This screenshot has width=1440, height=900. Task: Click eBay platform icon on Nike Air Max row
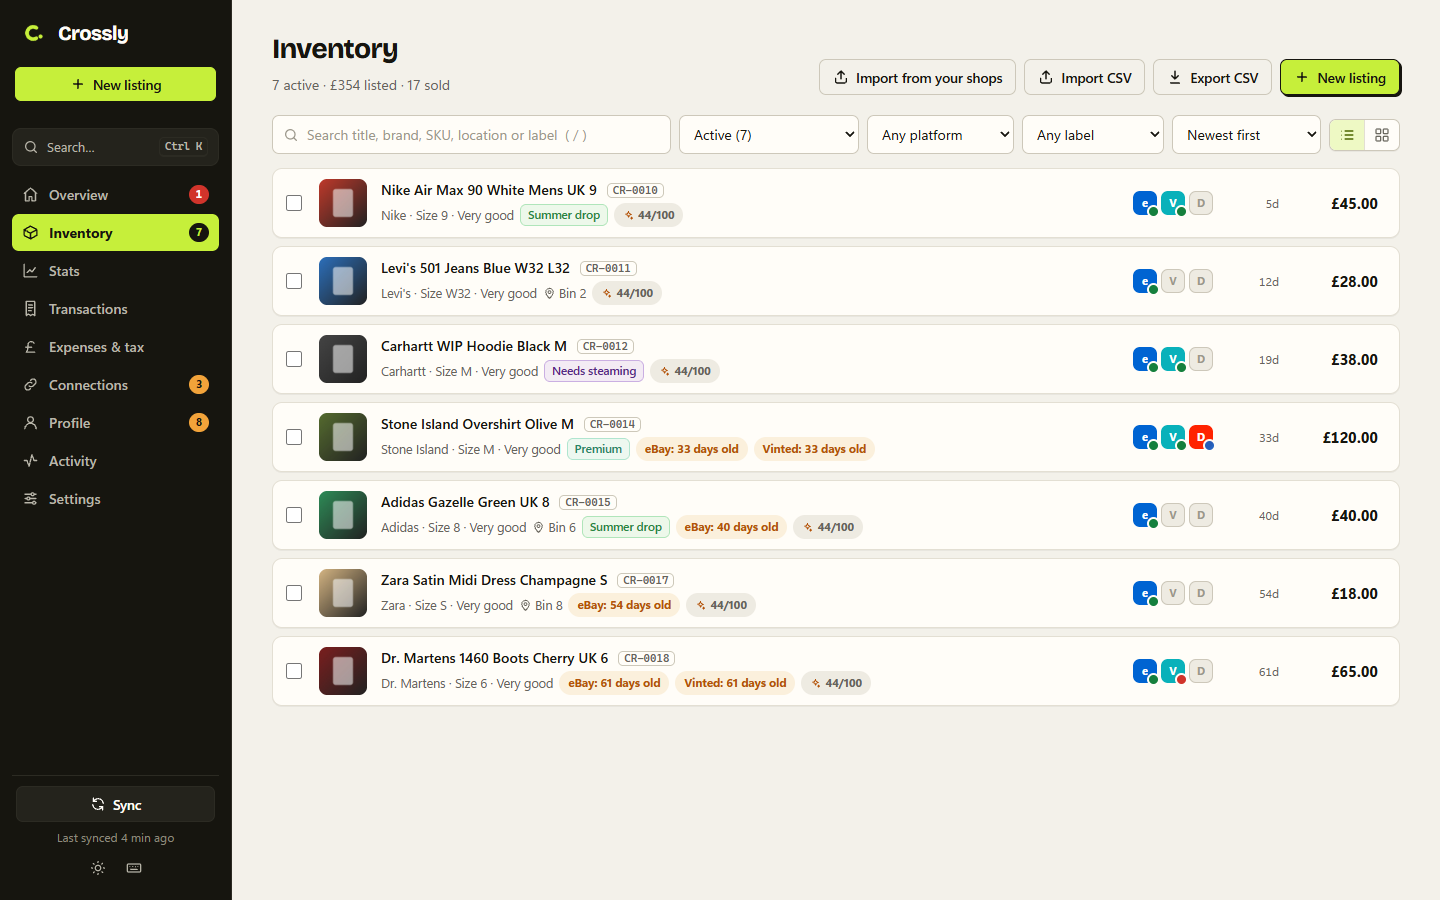pos(1145,203)
